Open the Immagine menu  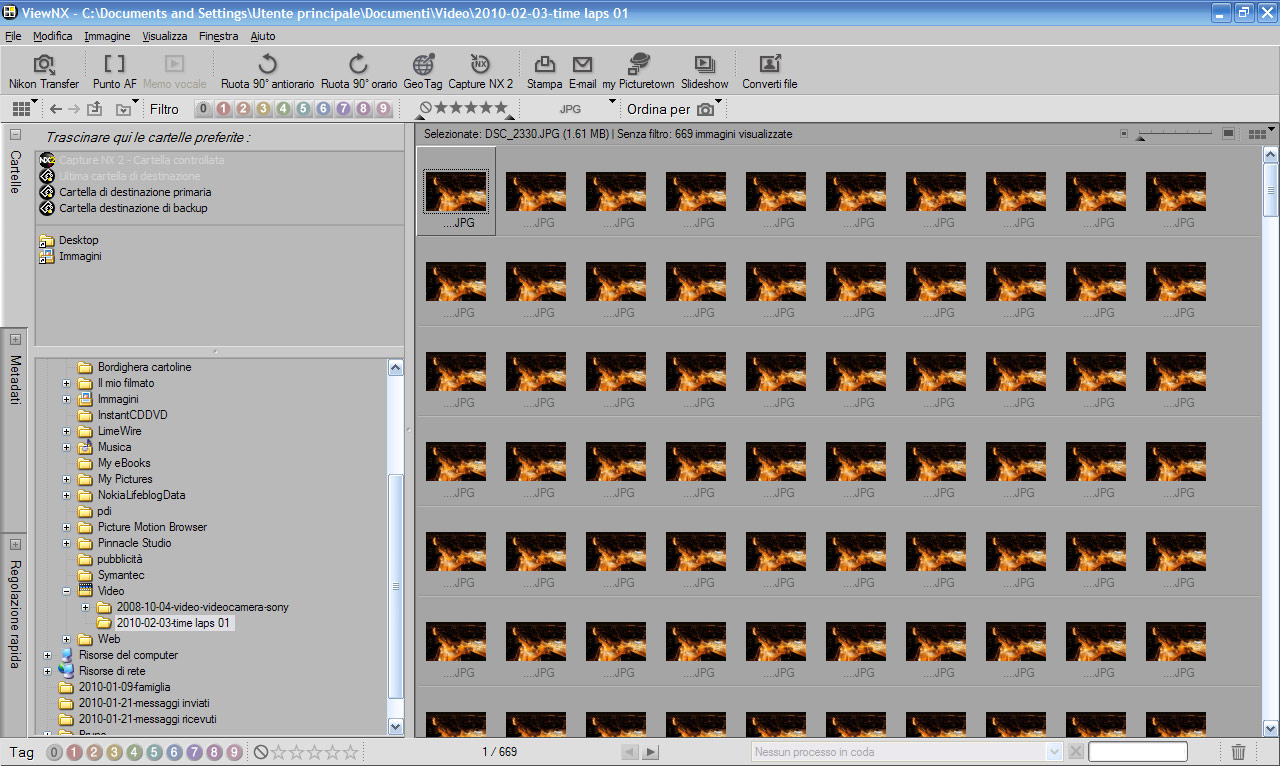click(107, 36)
